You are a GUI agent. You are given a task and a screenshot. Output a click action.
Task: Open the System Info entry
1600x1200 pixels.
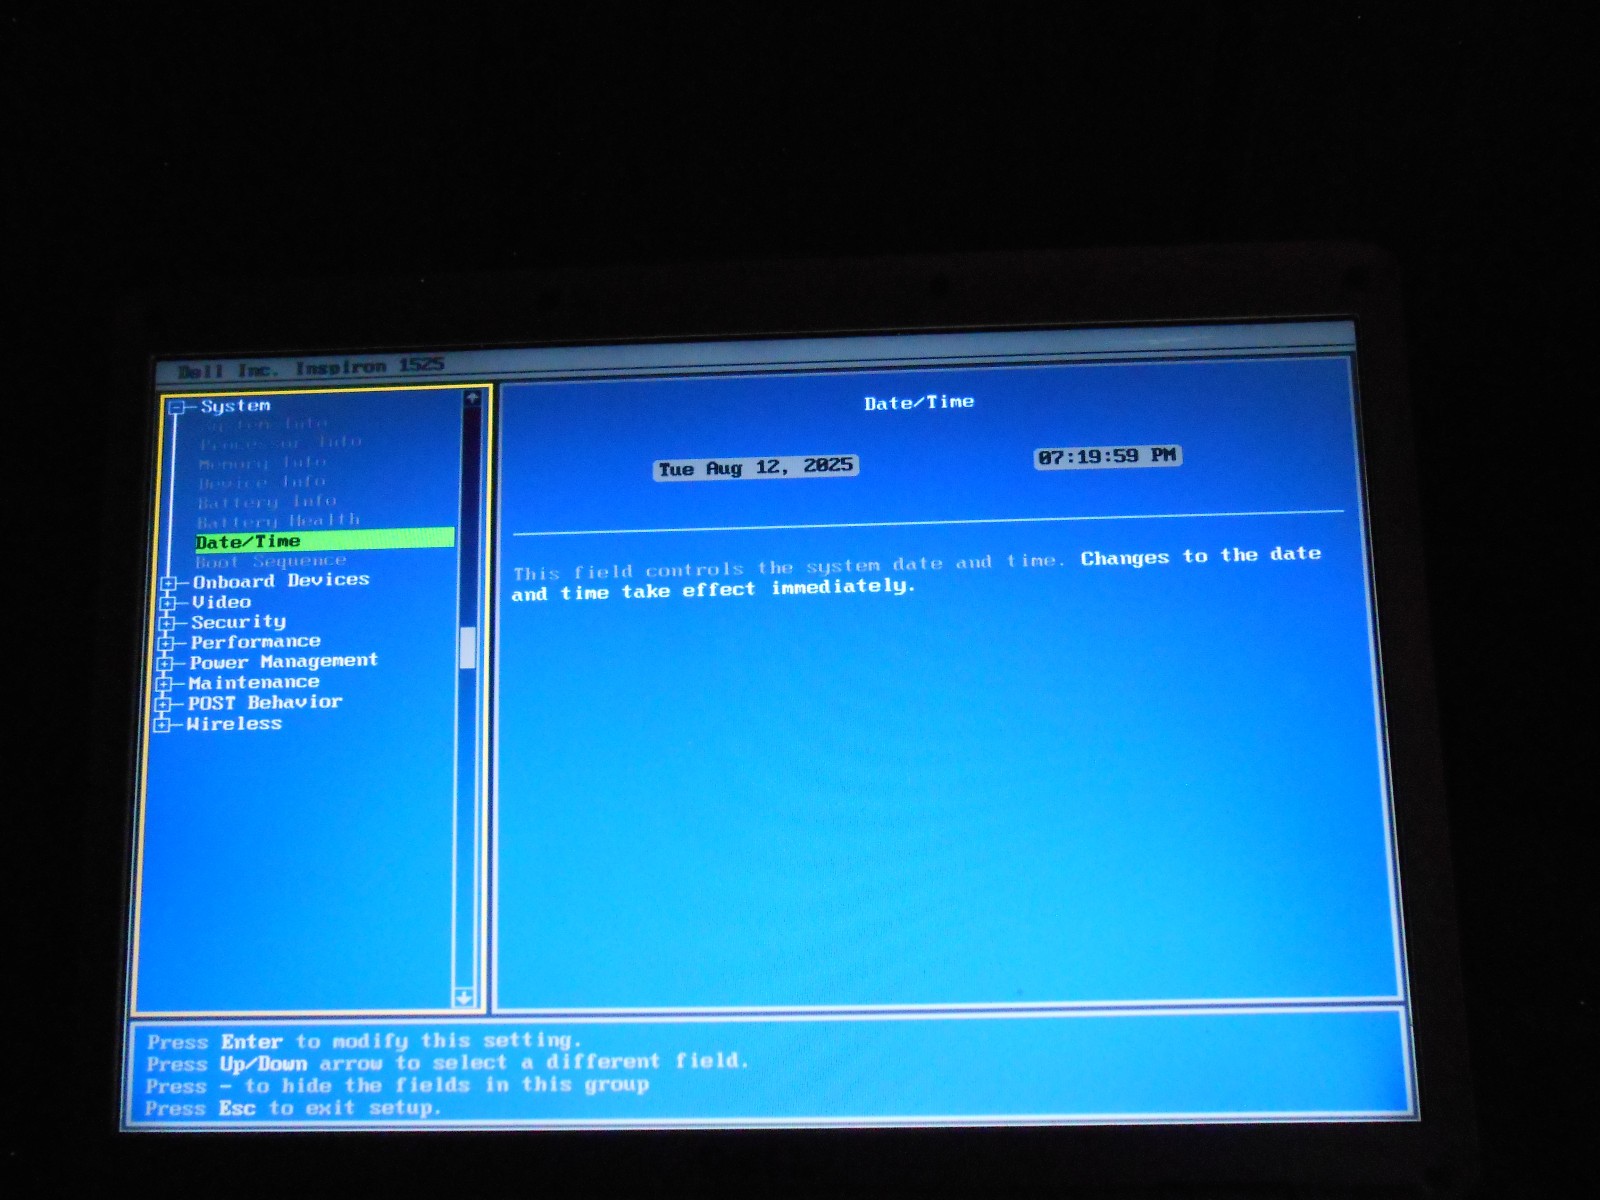tap(263, 424)
